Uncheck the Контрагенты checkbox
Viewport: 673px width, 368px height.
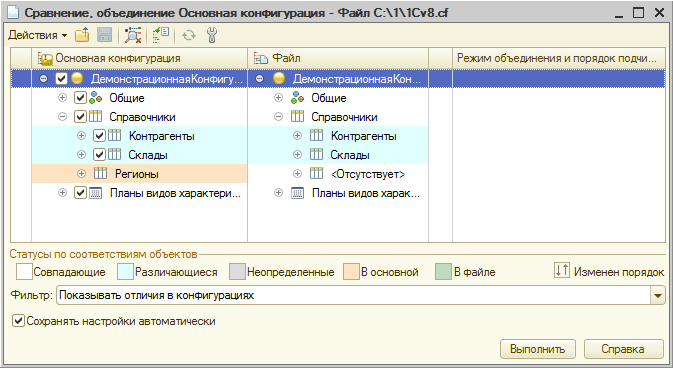coord(99,136)
